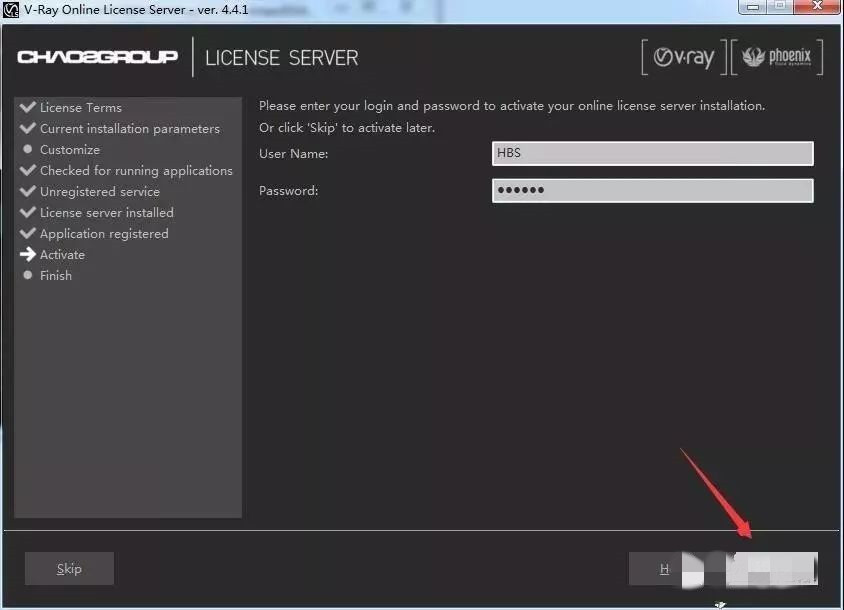844x610 pixels.
Task: Click the checkmark next to License Terms
Action: pos(28,108)
